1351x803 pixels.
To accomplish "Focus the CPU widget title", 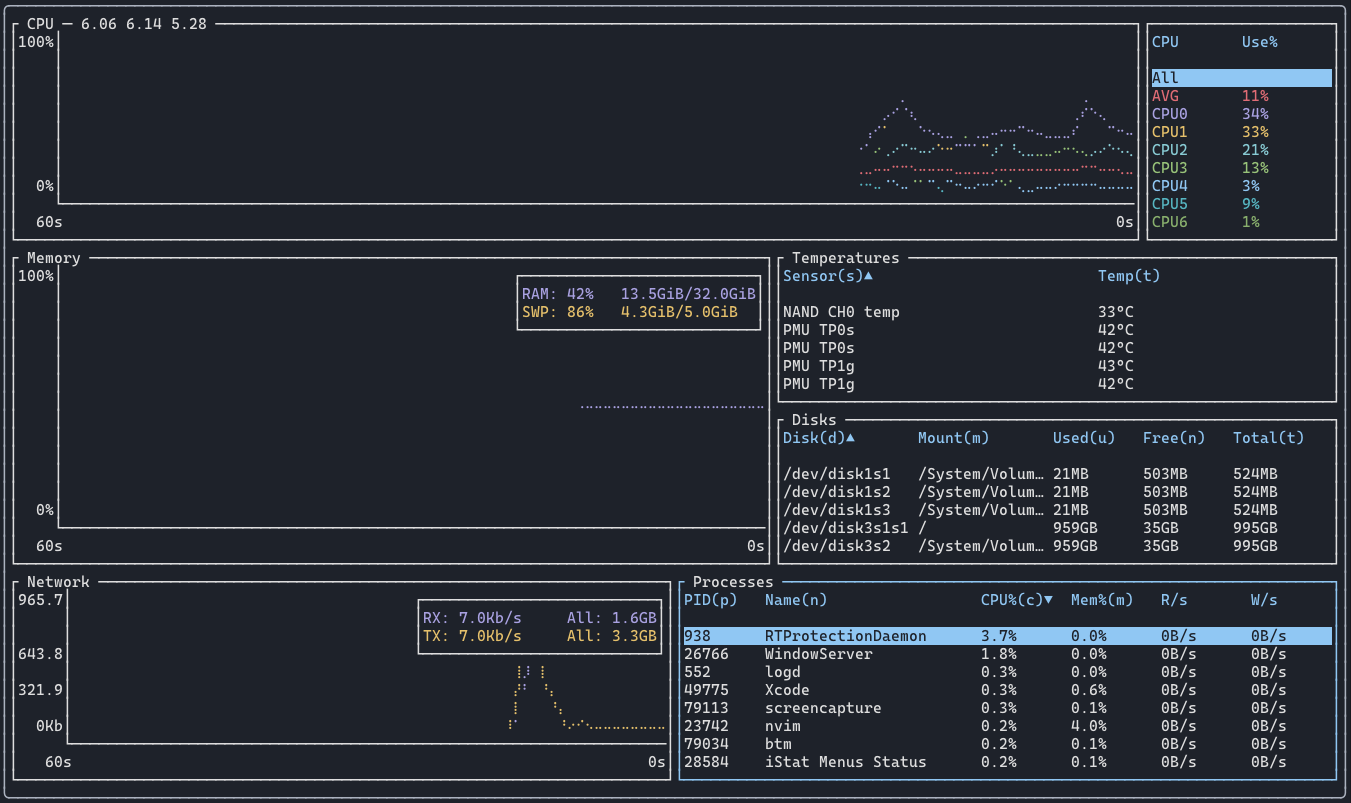I will pyautogui.click(x=41, y=24).
